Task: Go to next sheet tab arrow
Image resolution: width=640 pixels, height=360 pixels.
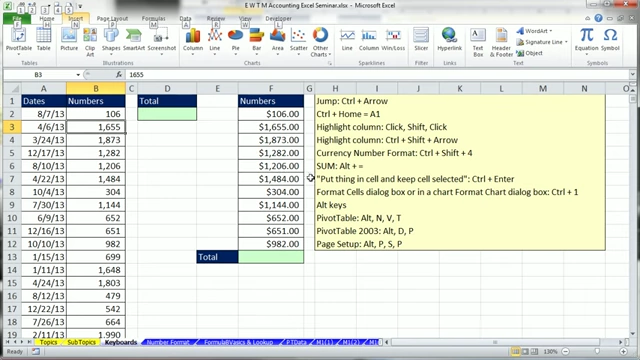Action: (22, 342)
